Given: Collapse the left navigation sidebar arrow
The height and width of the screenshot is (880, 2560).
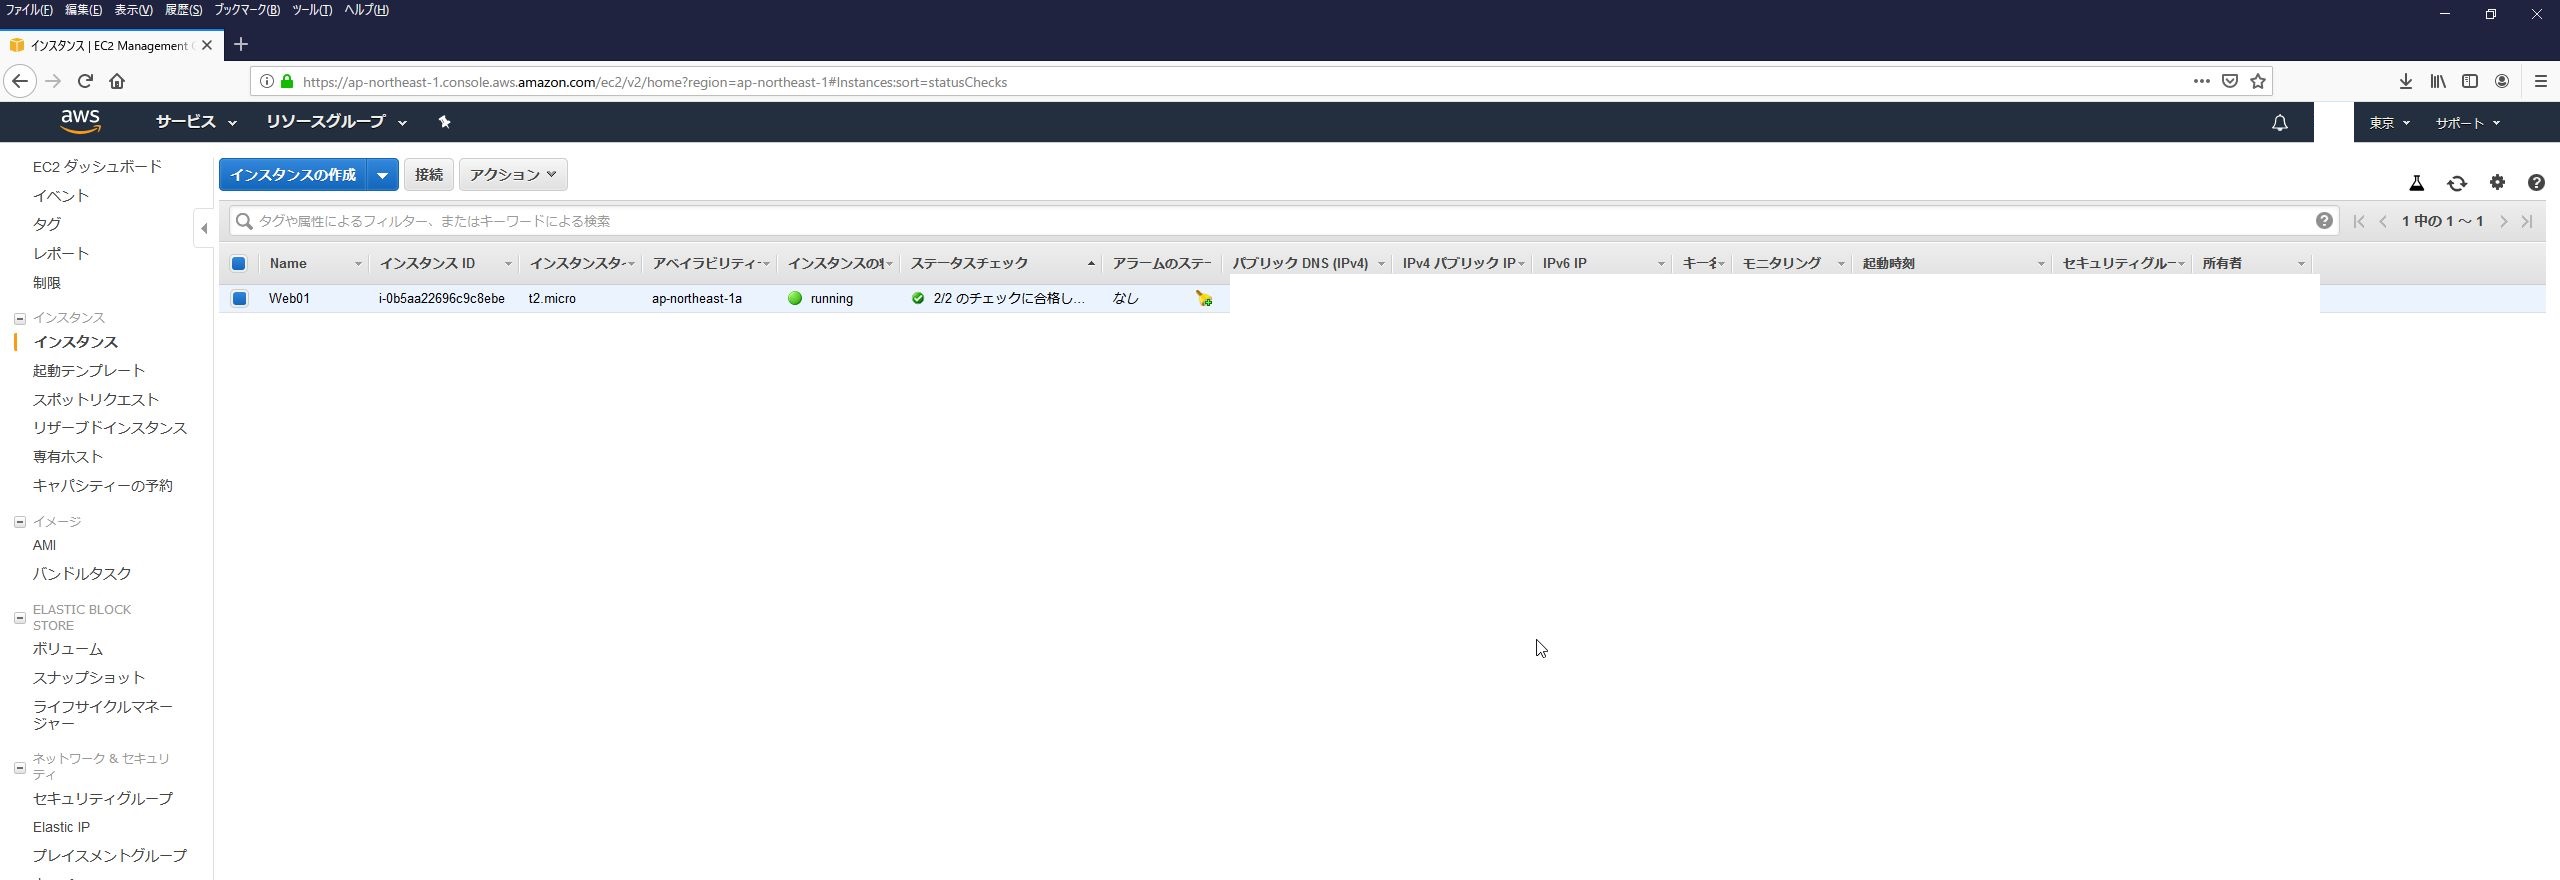Looking at the screenshot, I should point(204,228).
